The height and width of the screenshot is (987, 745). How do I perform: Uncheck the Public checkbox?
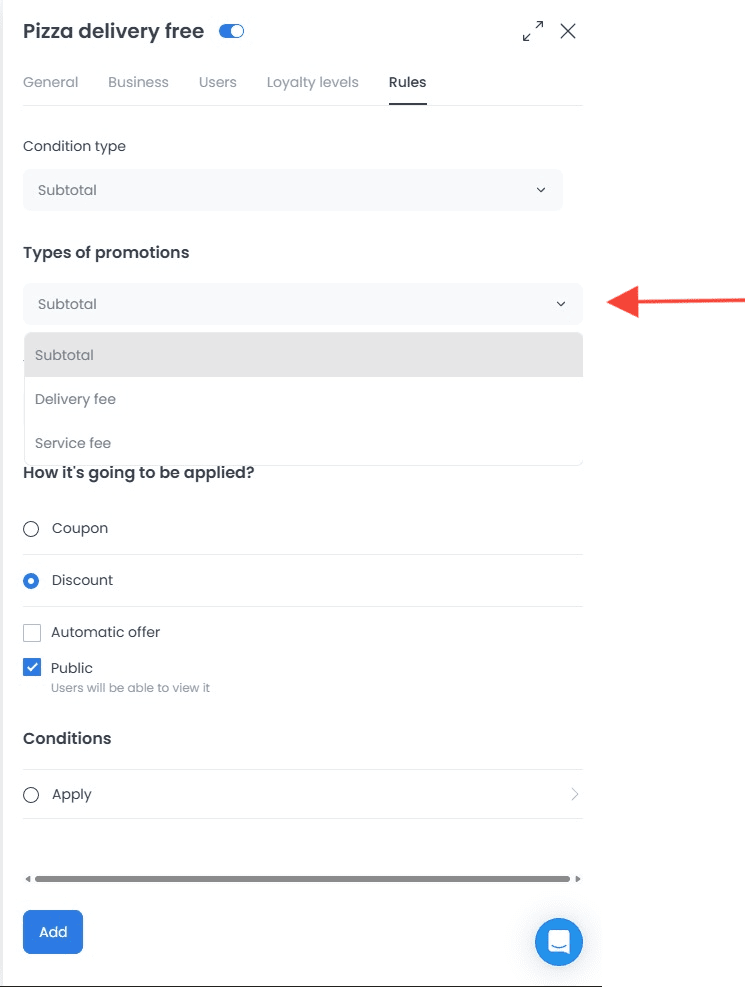[32, 667]
